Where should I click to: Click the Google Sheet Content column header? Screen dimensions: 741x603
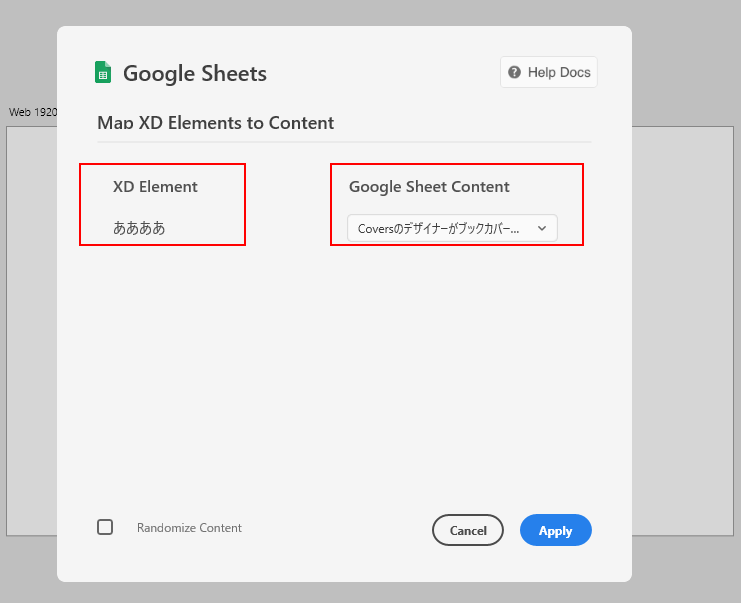tap(429, 186)
